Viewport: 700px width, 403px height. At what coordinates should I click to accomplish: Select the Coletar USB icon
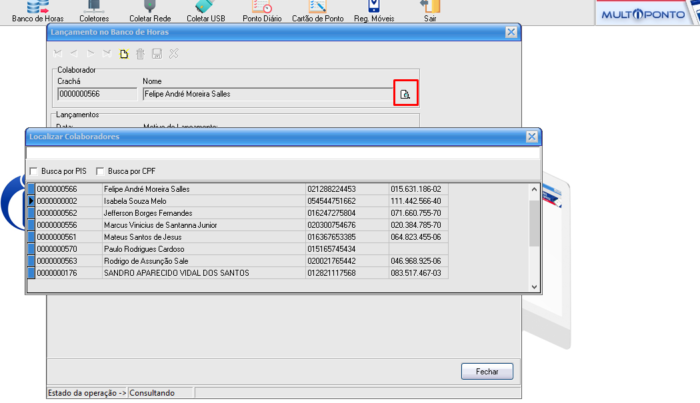click(205, 11)
